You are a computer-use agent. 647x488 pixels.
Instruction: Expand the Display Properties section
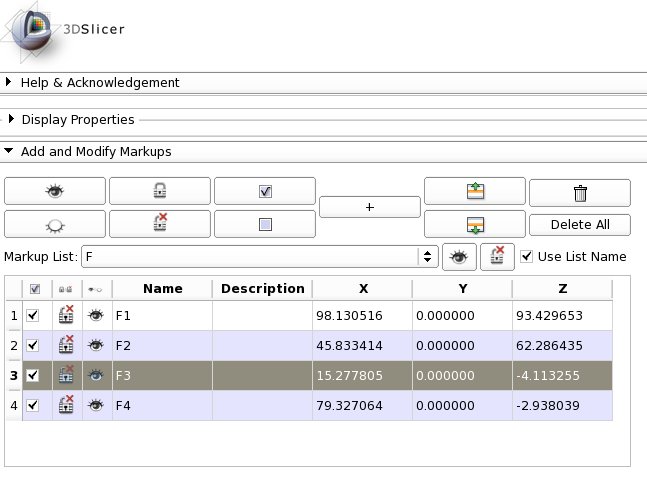[x=10, y=120]
